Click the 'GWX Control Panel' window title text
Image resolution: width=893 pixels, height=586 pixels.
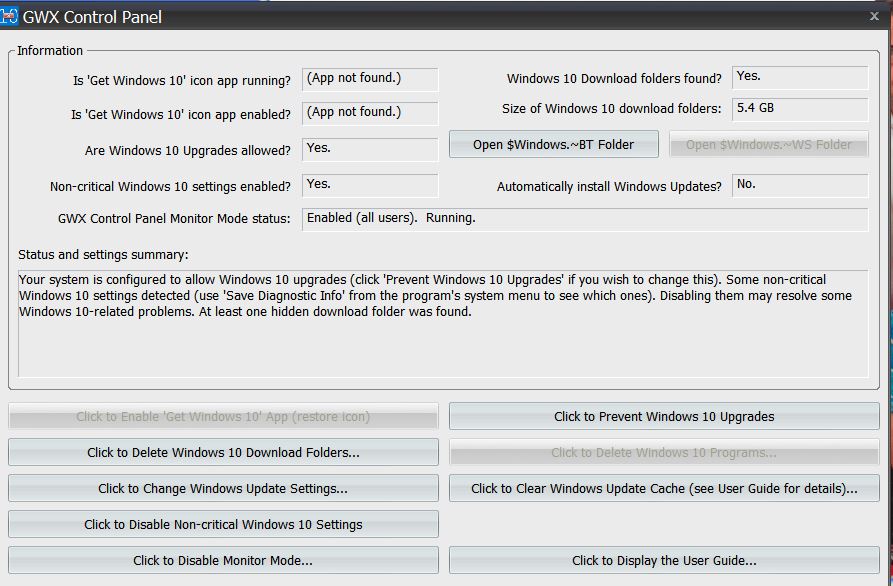pyautogui.click(x=92, y=17)
